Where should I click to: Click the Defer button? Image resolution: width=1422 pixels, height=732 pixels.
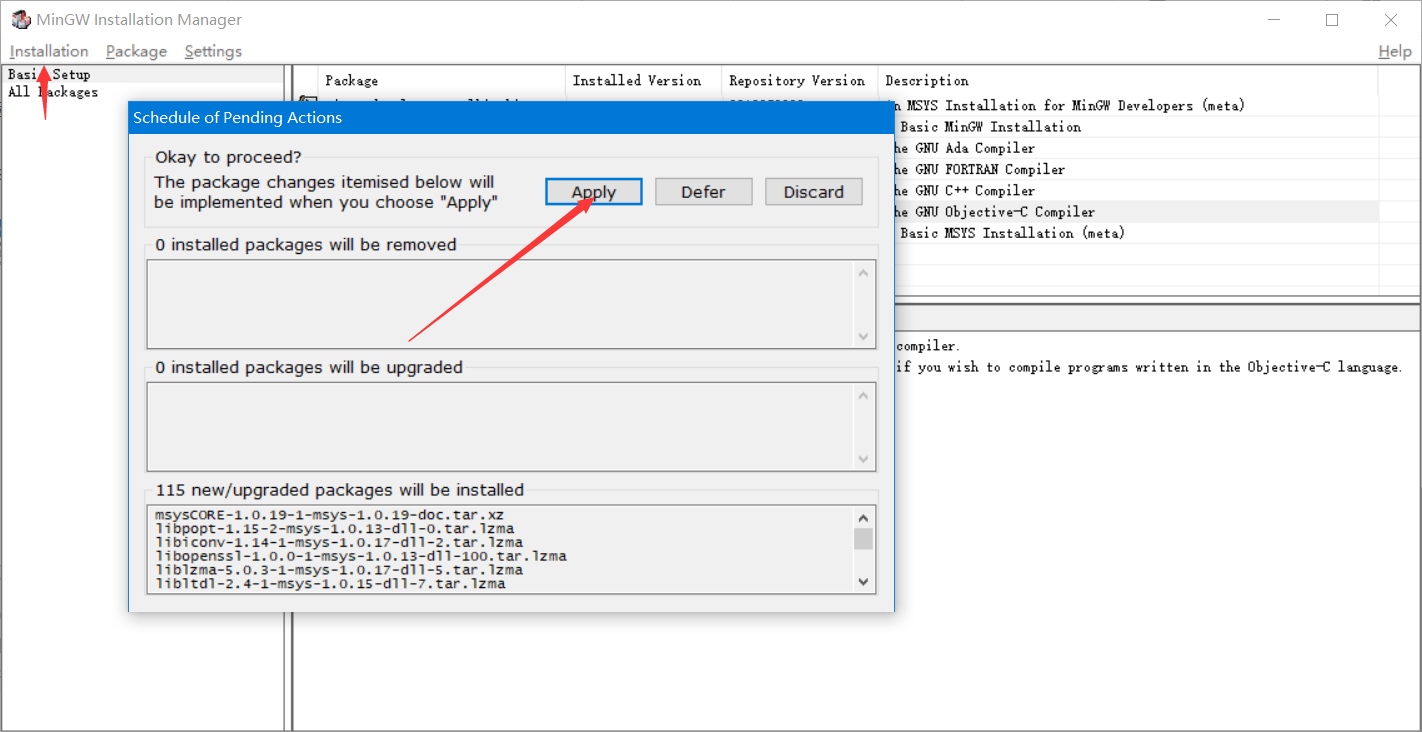click(703, 192)
